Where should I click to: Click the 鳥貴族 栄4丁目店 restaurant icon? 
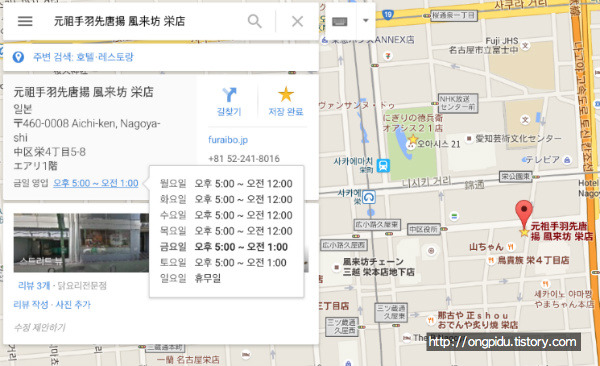click(491, 260)
